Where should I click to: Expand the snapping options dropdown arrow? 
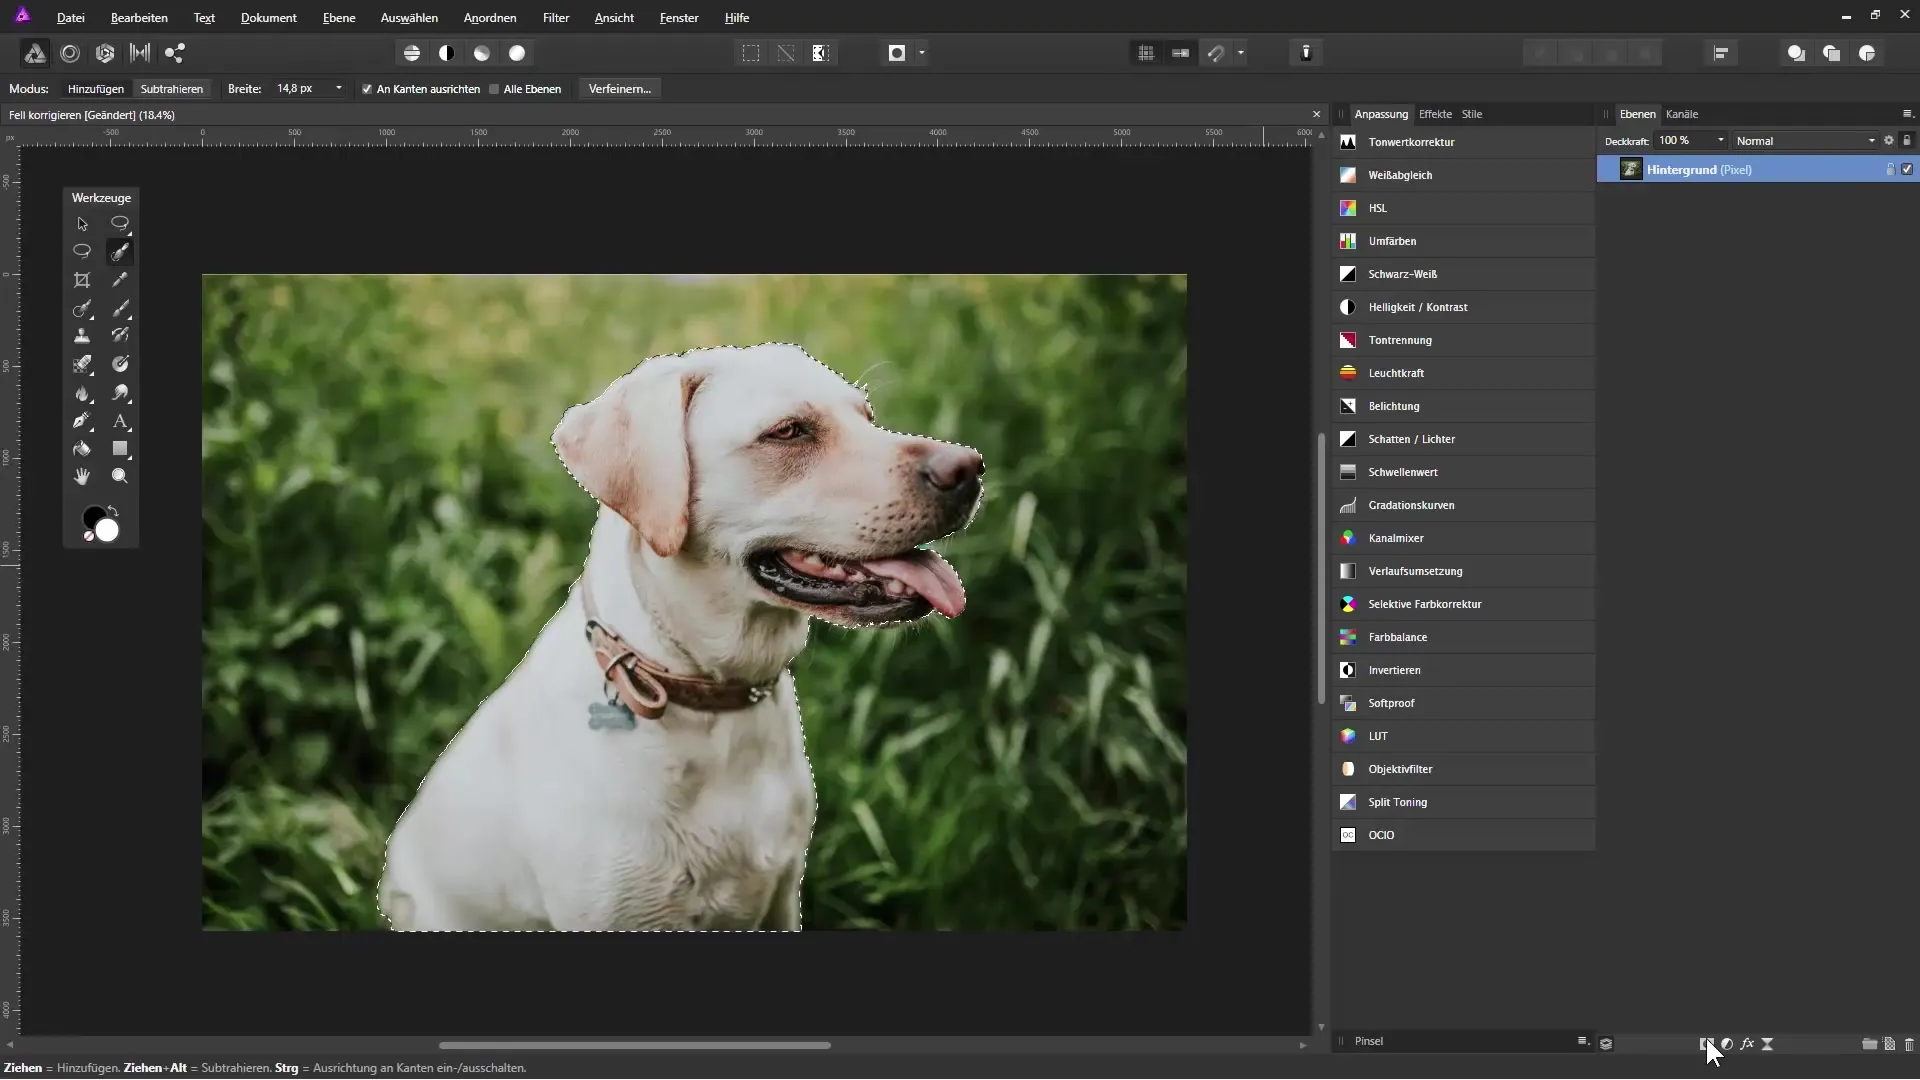coord(1241,53)
